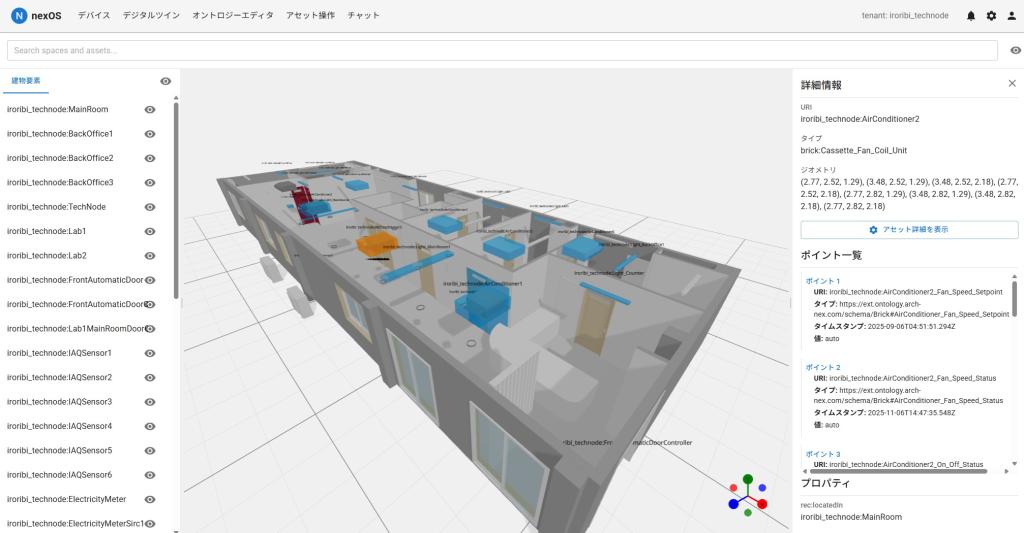Screen dimensions: 1024x533
Task: Click the search spaces and assets field
Action: (x=502, y=50)
